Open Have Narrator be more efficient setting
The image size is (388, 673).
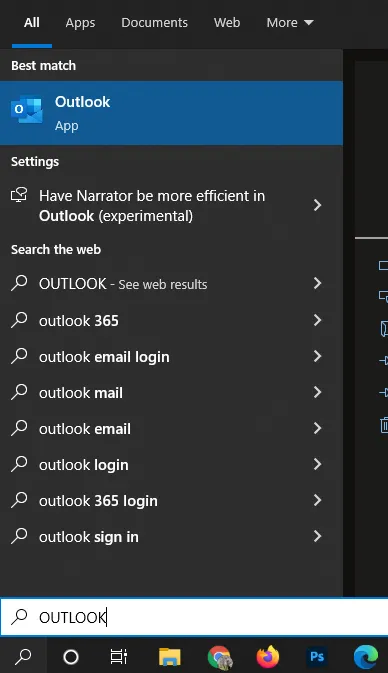(x=171, y=206)
